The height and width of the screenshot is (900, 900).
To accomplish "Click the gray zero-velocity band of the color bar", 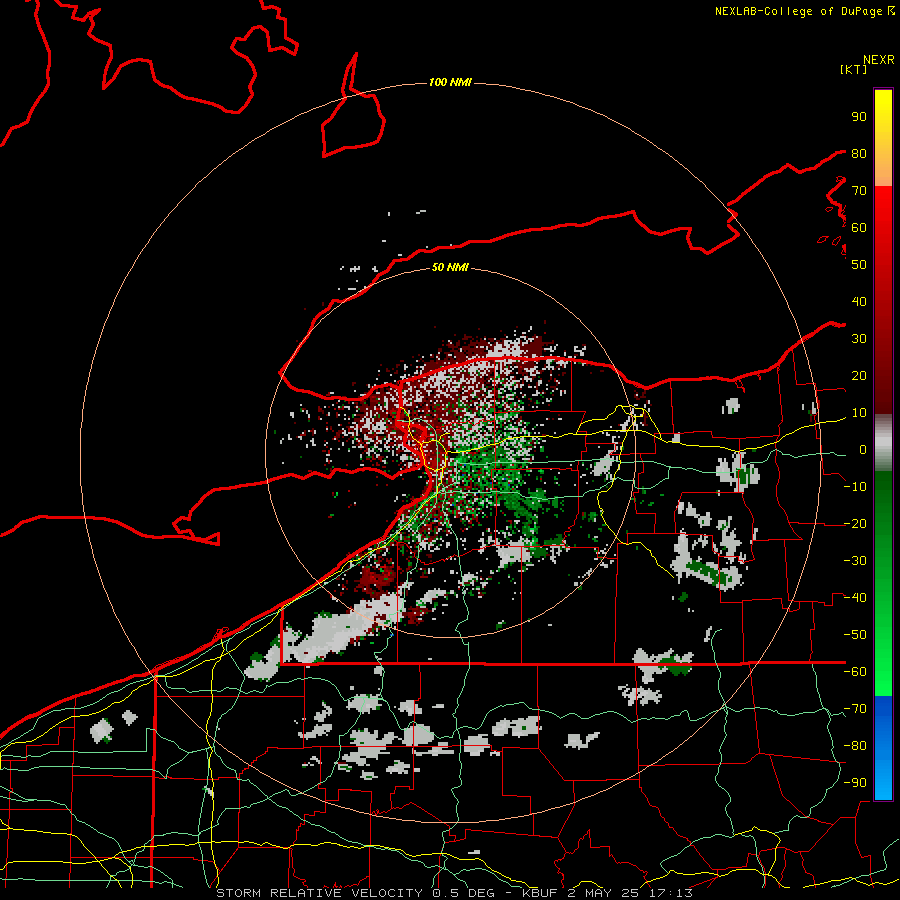I will point(883,443).
